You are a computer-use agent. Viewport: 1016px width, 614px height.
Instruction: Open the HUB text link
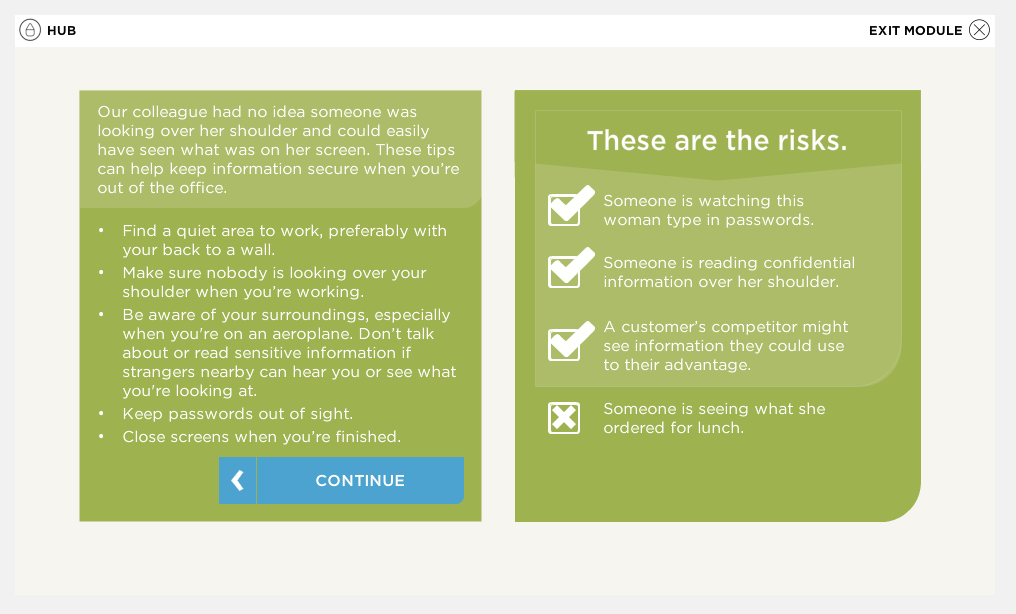click(62, 31)
